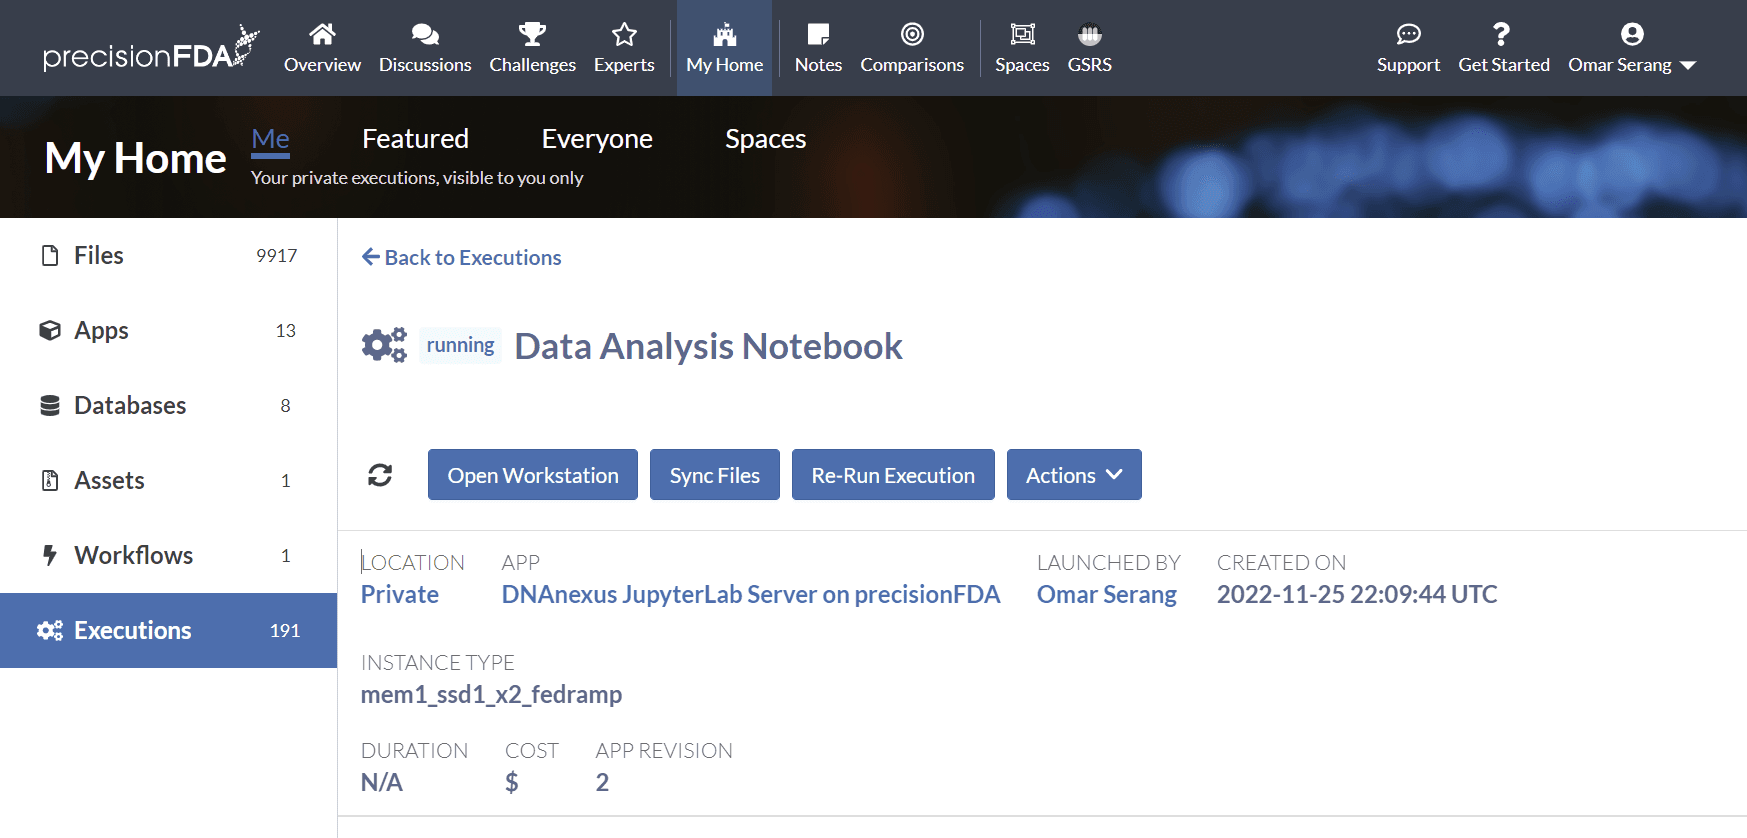Refresh execution with the circular arrows icon
This screenshot has width=1747, height=838.
tap(380, 475)
